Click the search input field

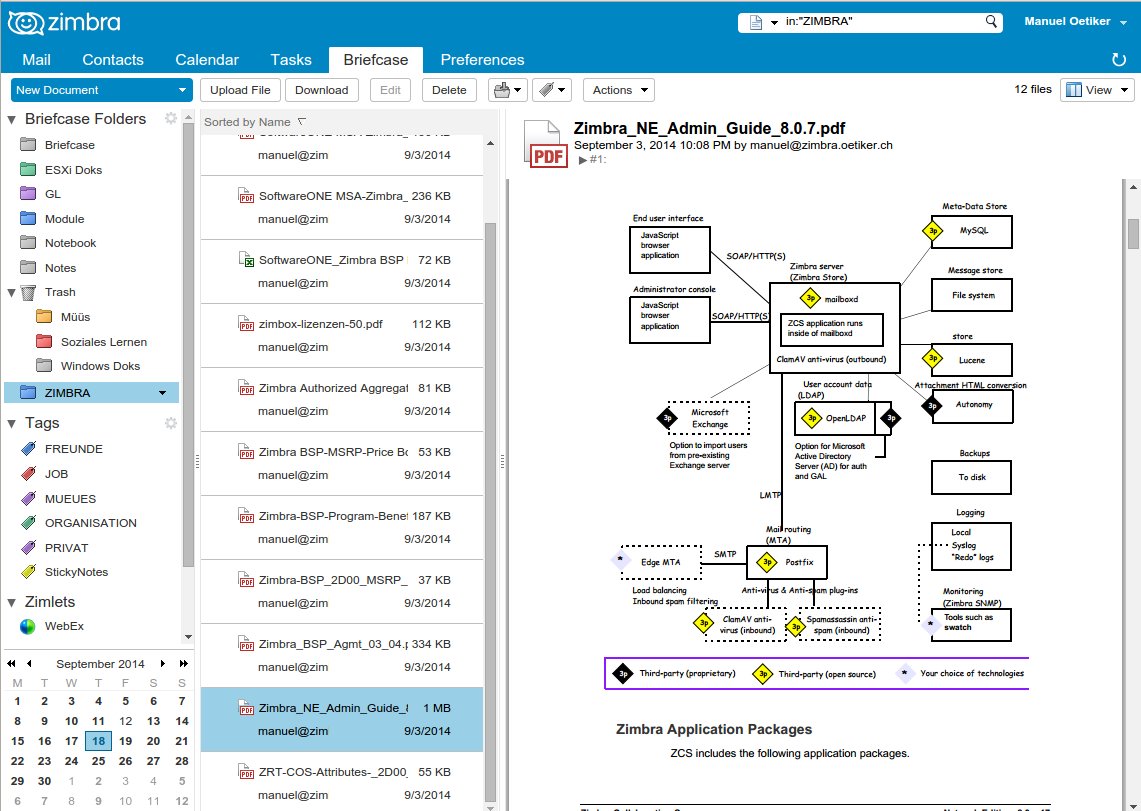882,22
